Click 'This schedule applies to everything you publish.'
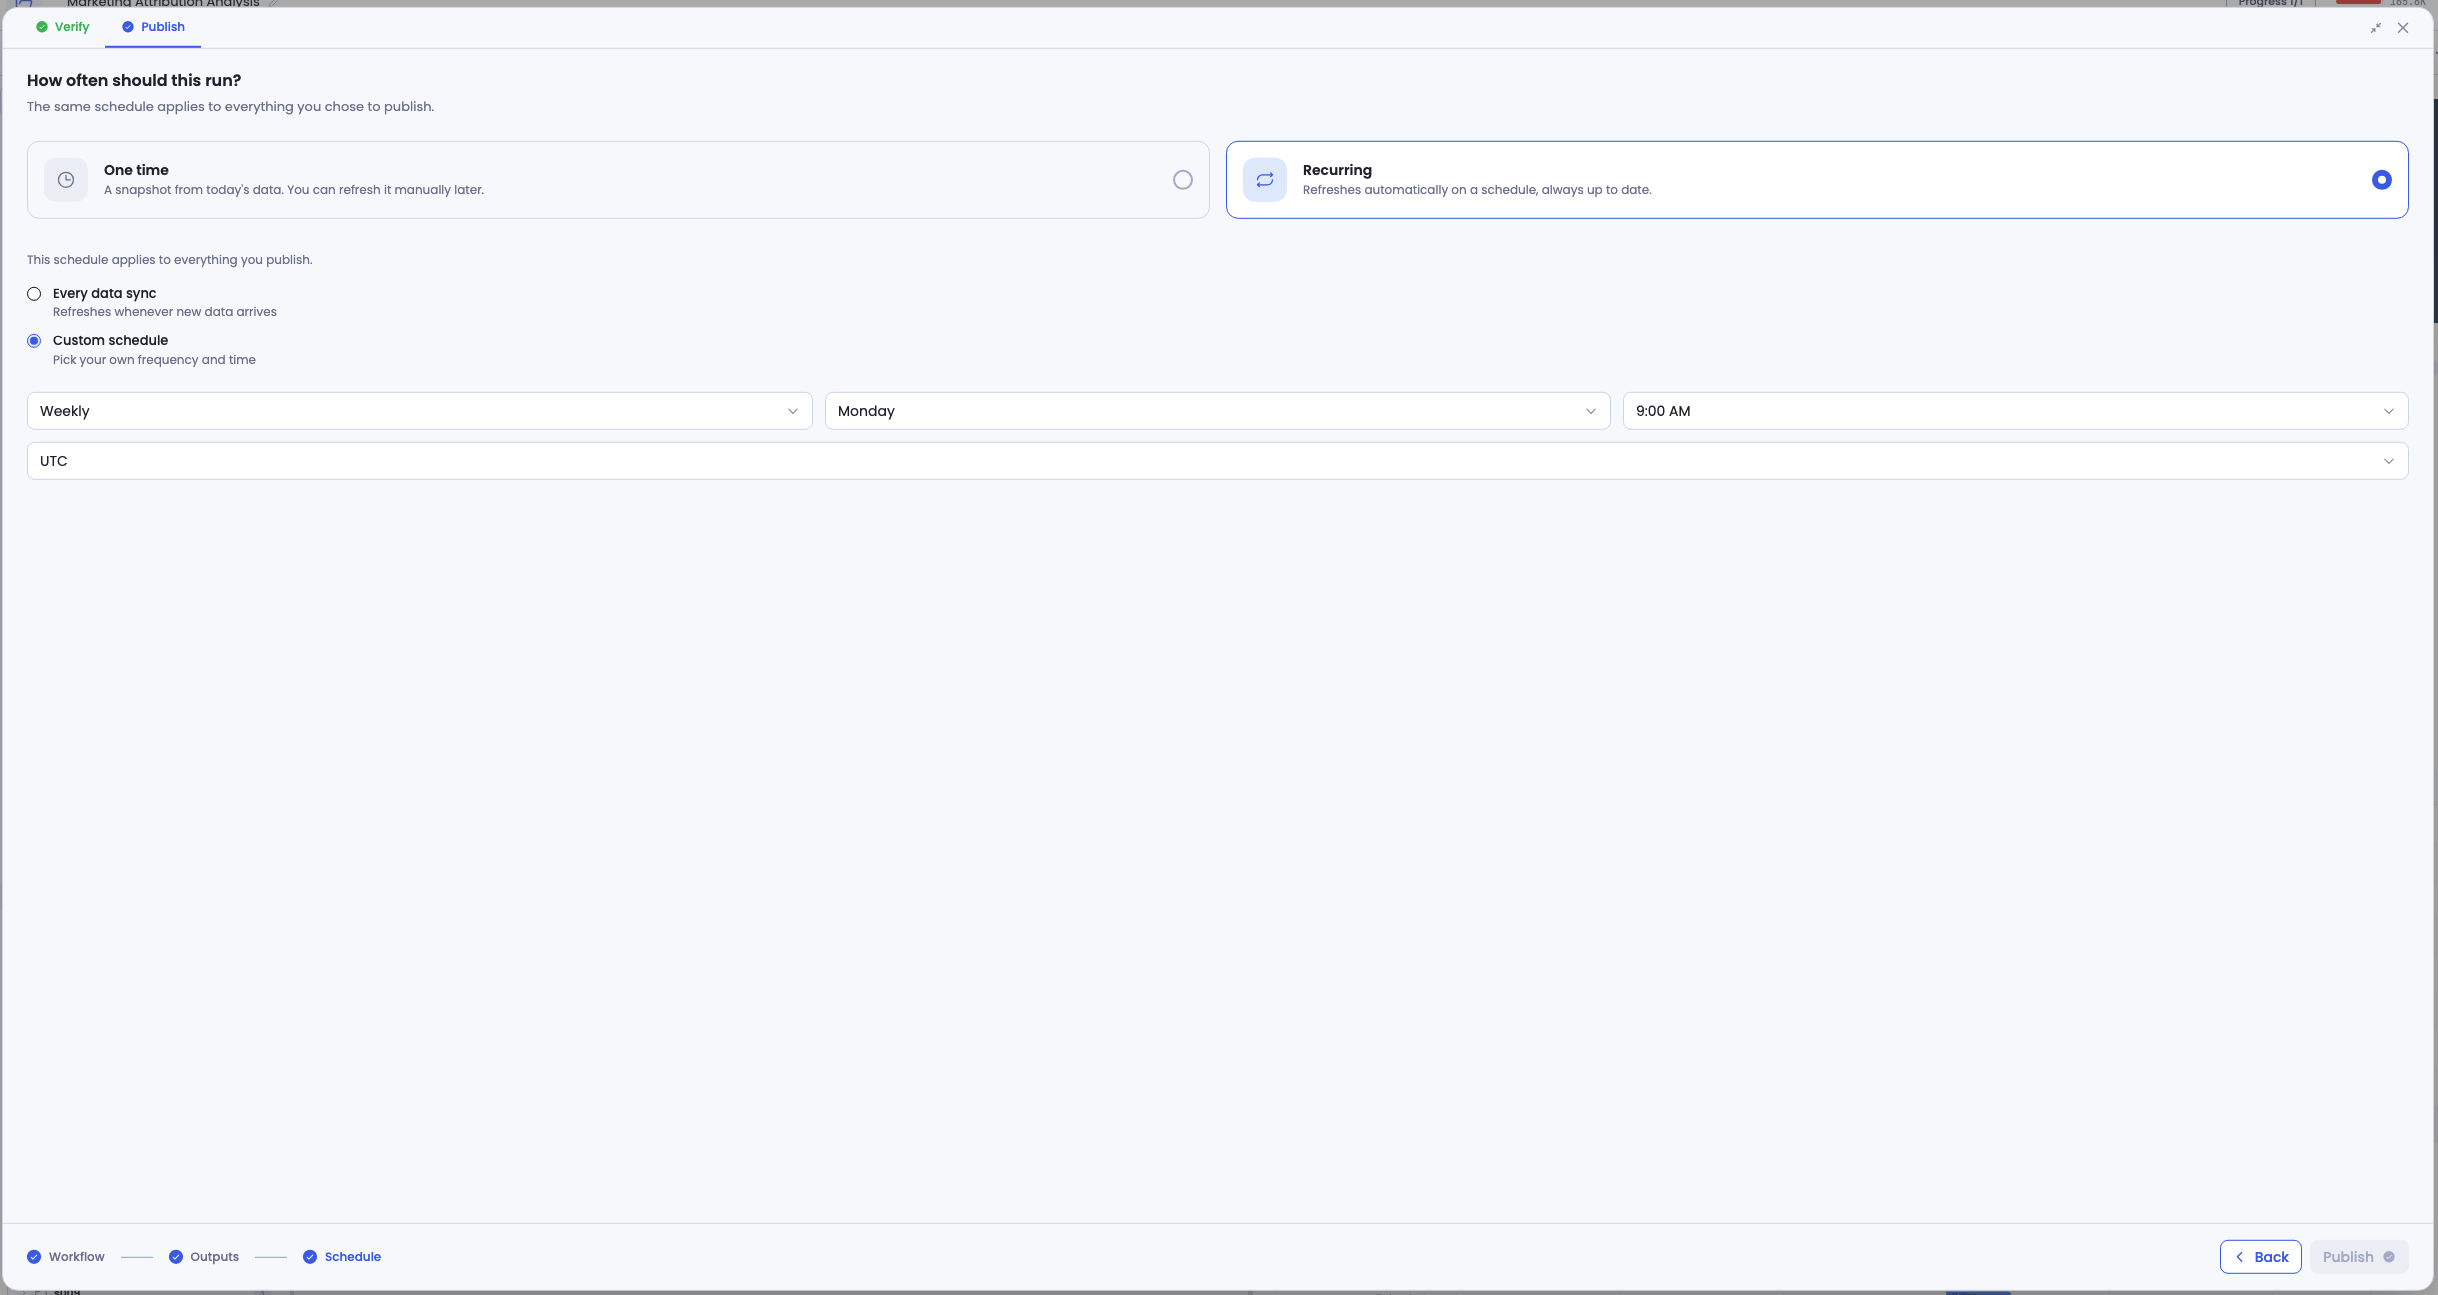The height and width of the screenshot is (1295, 2438). point(170,260)
